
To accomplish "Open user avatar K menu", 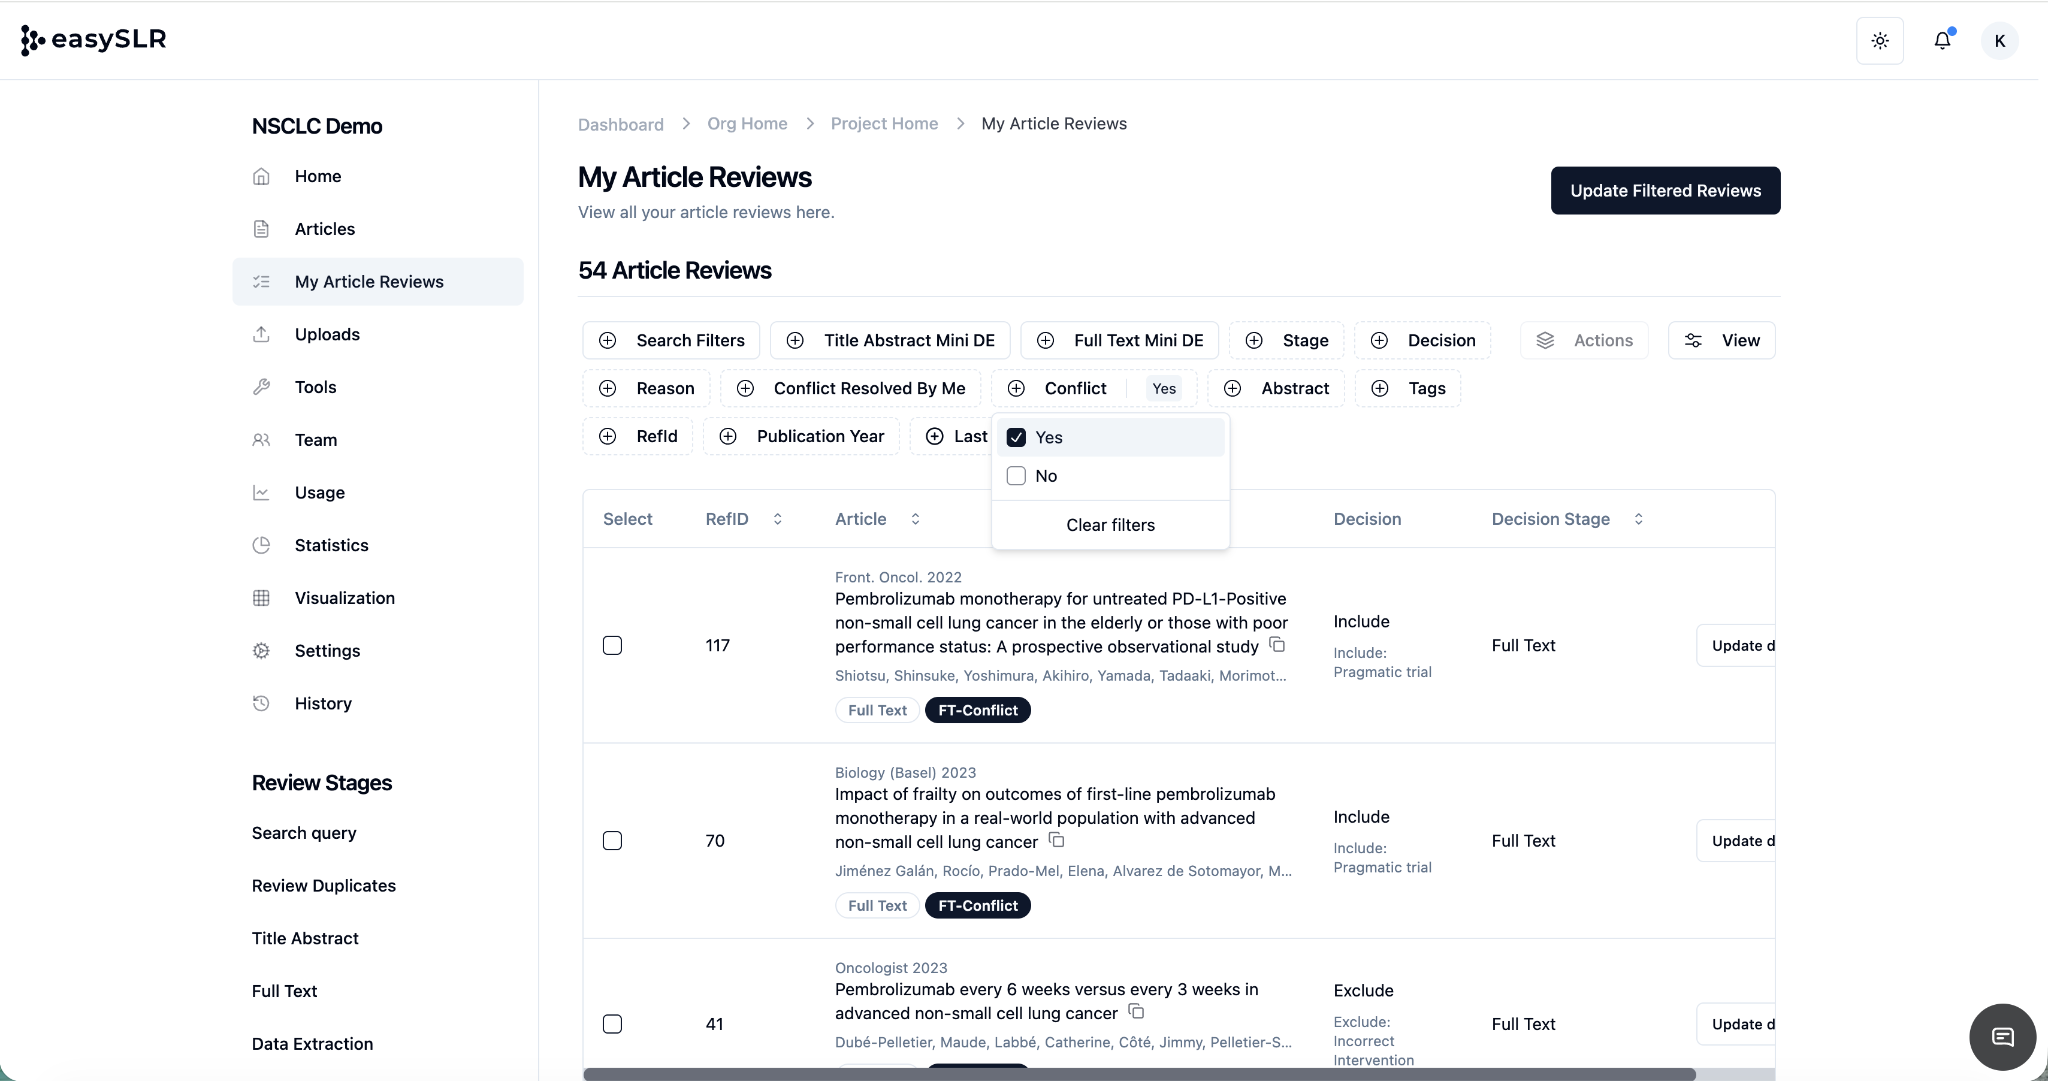I will pyautogui.click(x=1999, y=41).
